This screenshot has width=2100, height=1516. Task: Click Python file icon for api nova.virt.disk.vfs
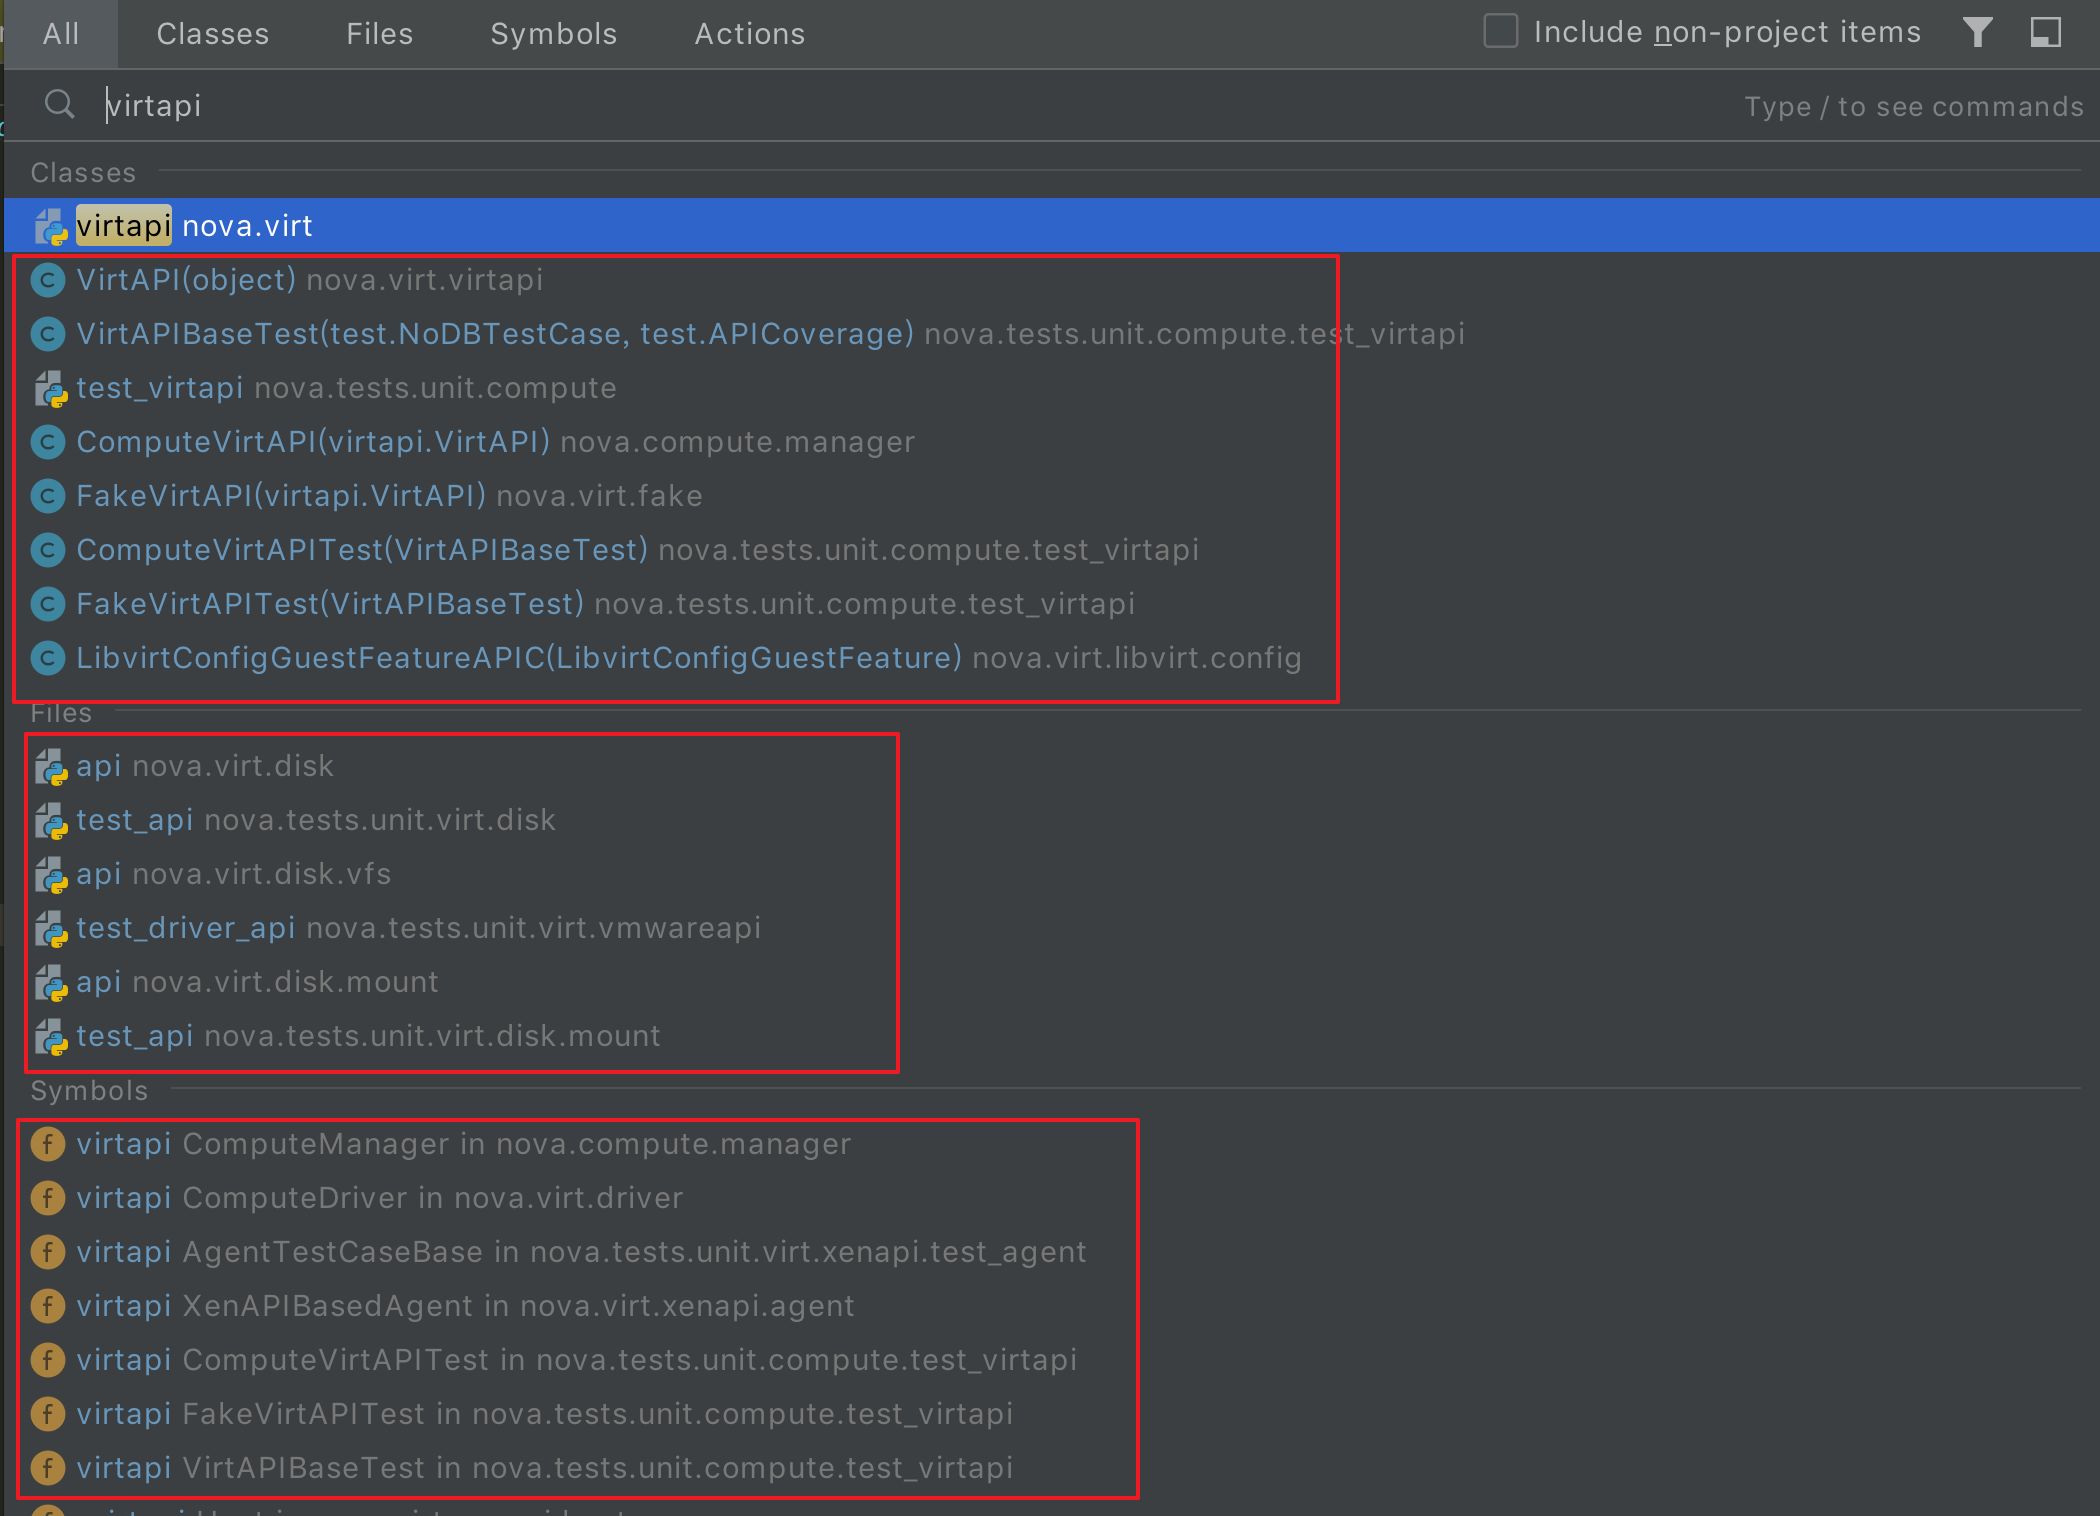50,875
